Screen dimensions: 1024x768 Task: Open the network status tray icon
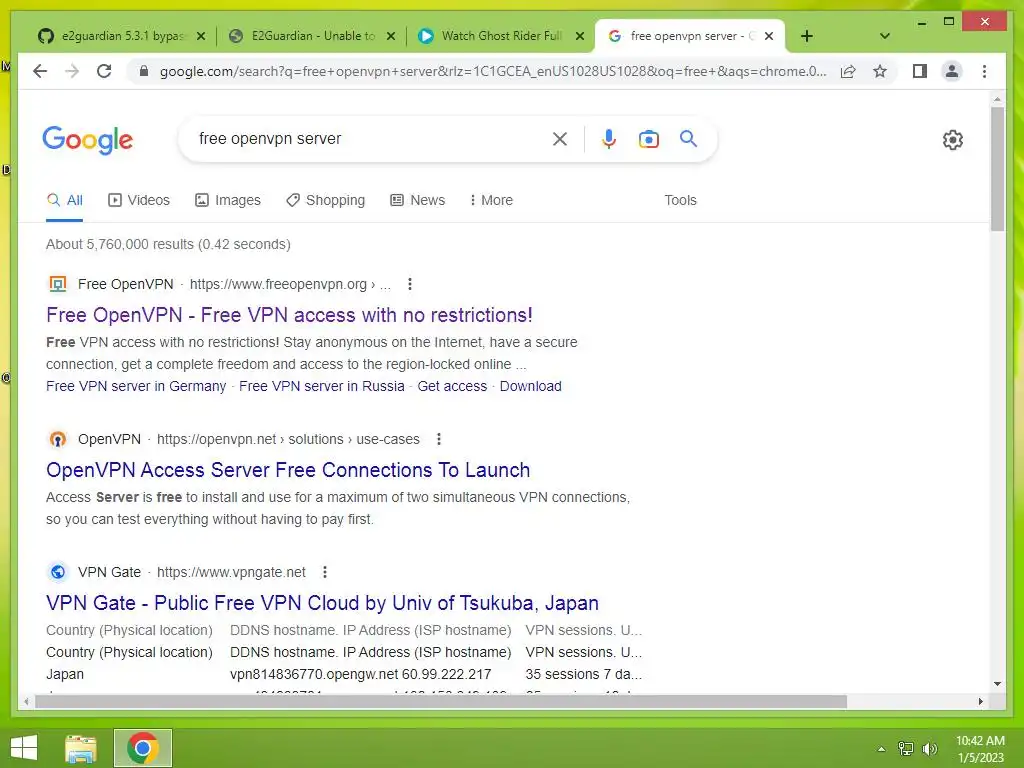(906, 749)
